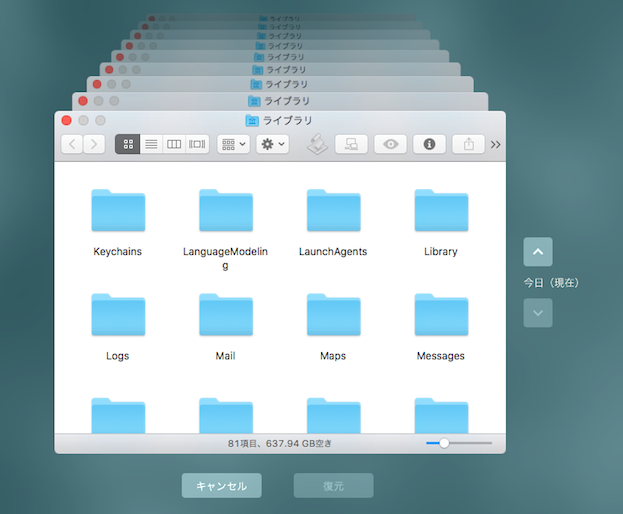The height and width of the screenshot is (514, 623).
Task: Expand the toolbar overflow chevron
Action: (x=495, y=144)
